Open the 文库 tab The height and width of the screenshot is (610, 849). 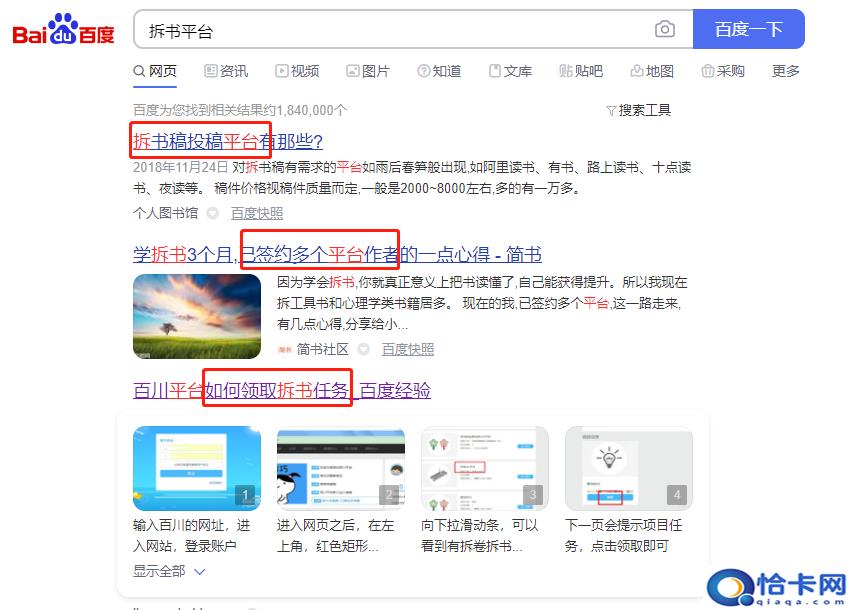click(x=510, y=71)
